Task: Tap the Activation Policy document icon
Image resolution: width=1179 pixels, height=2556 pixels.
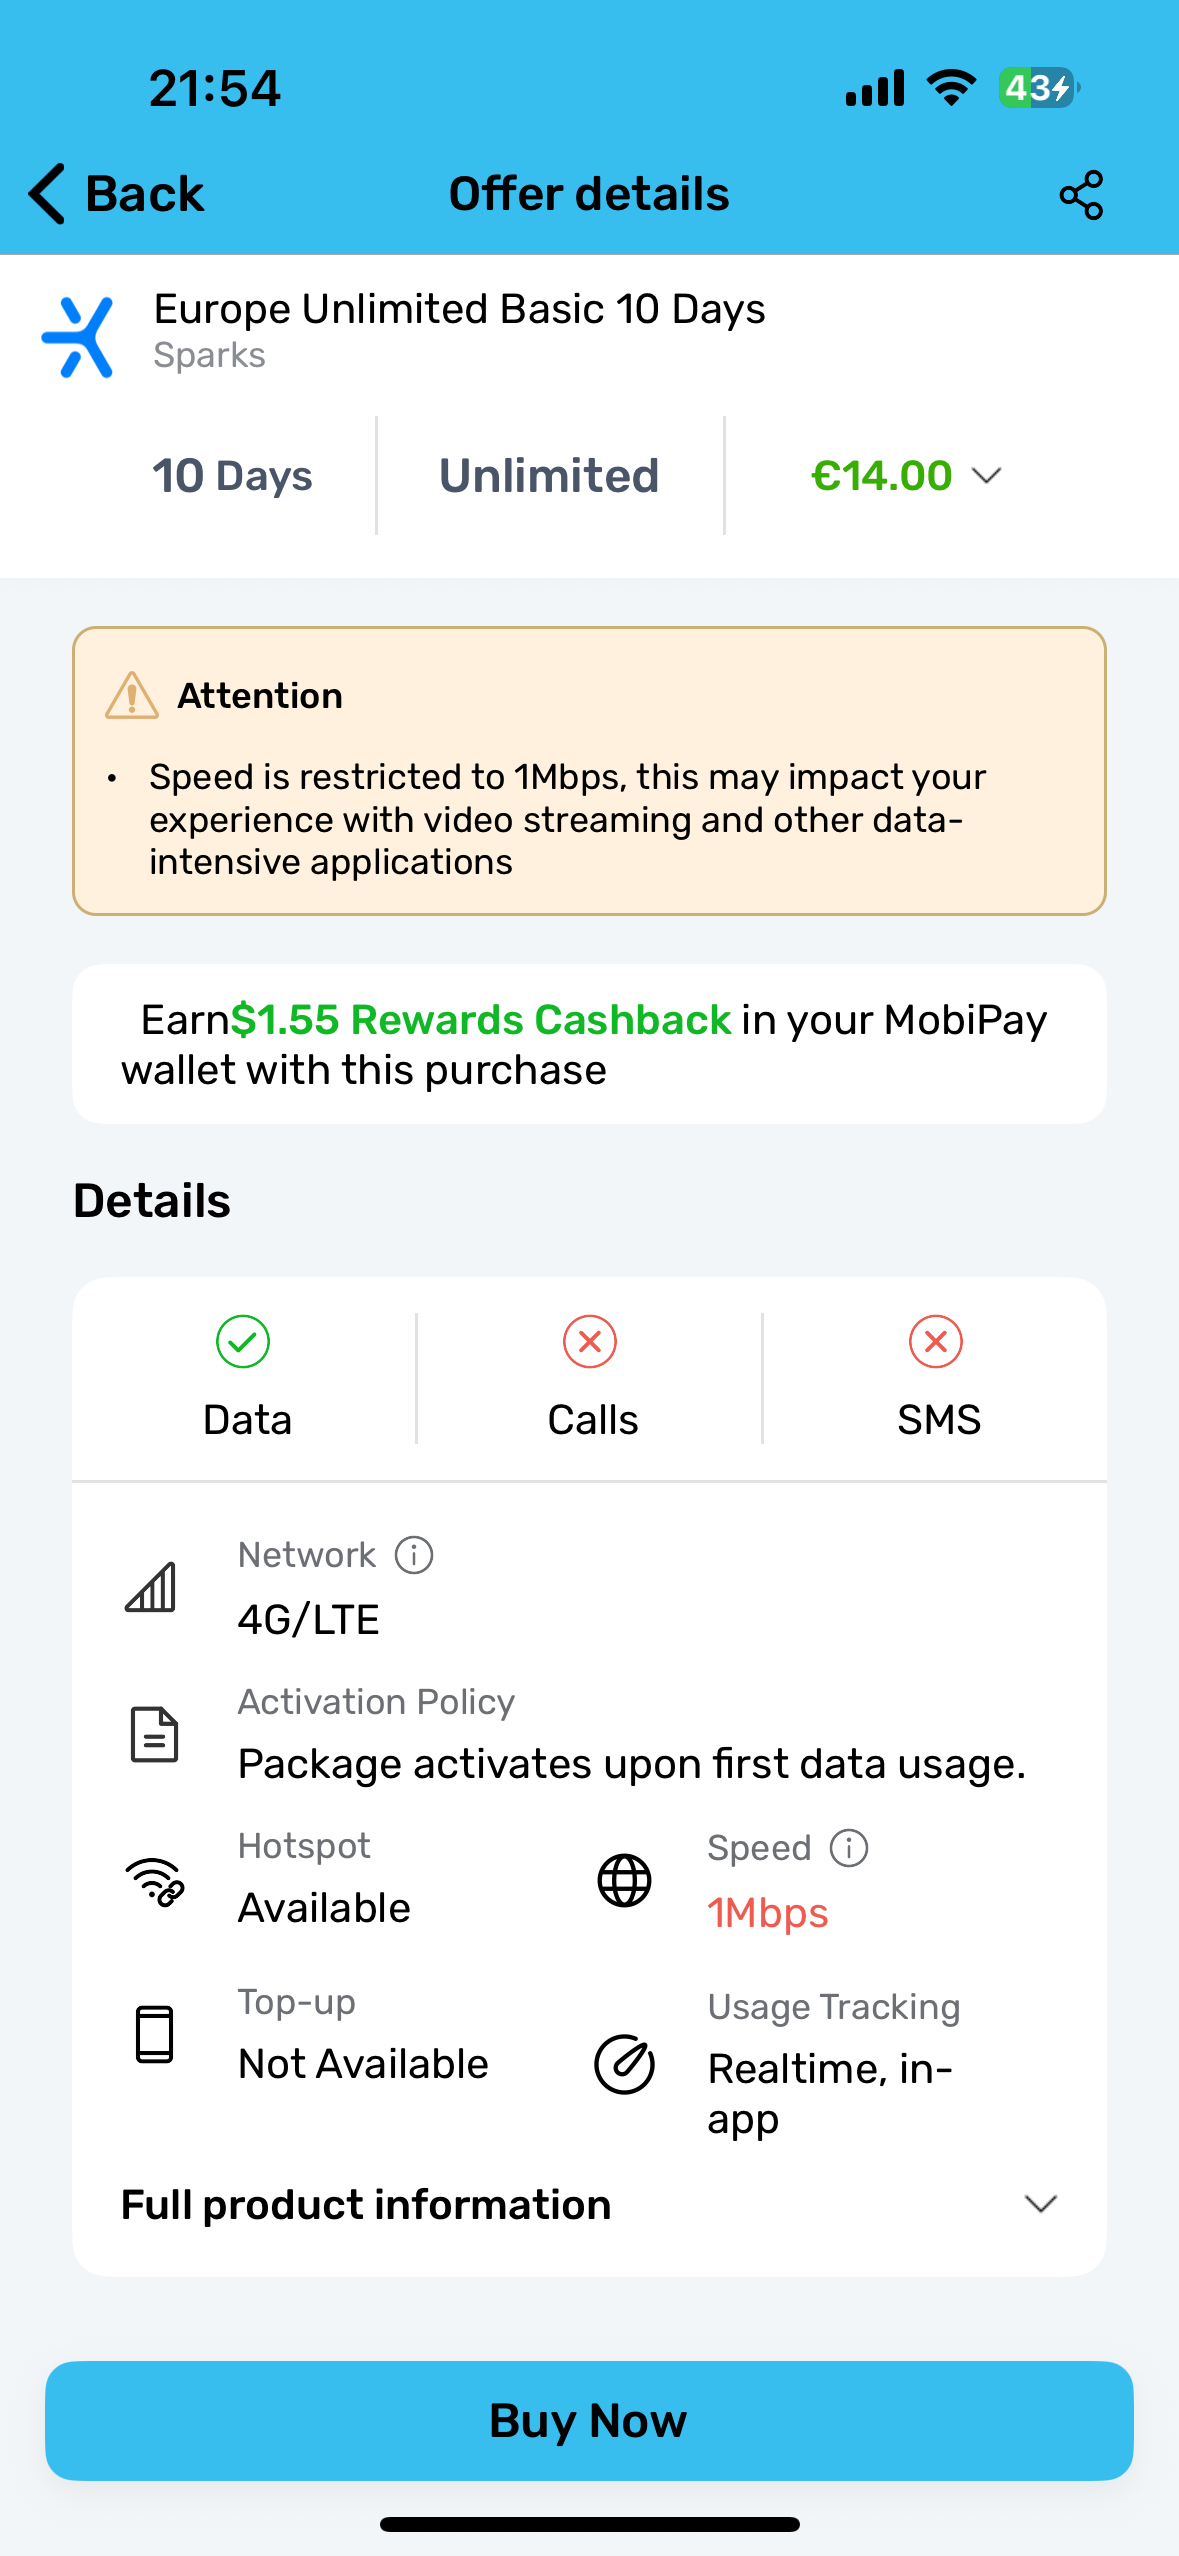Action: point(154,1734)
